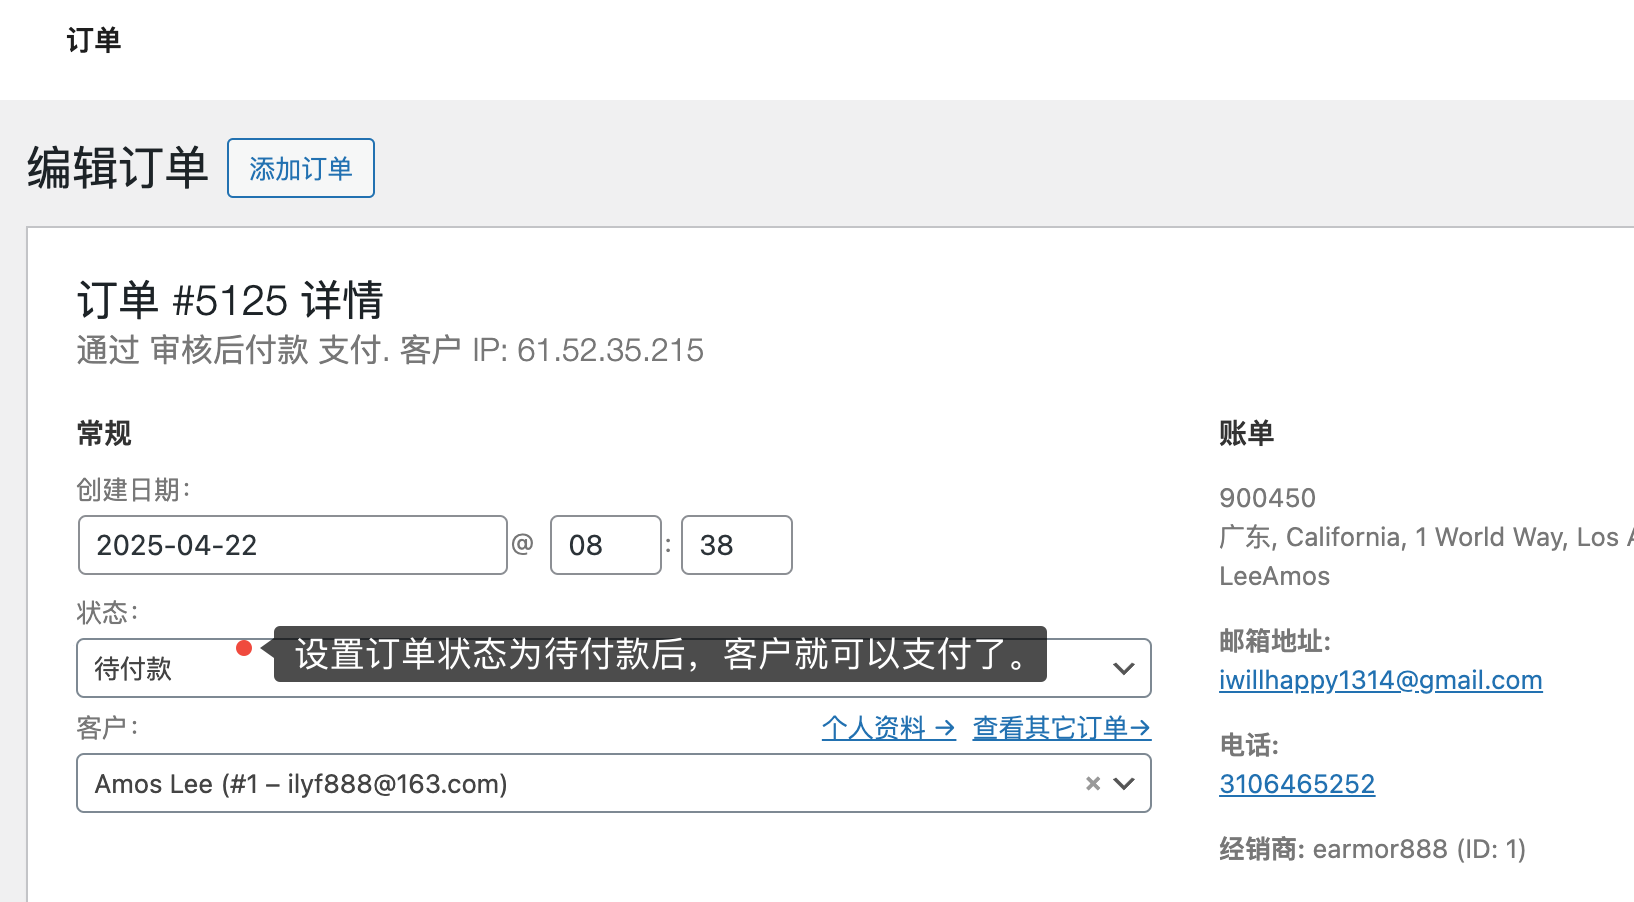Click the iwillhappy1314@gmail.com email link
The height and width of the screenshot is (902, 1634).
pos(1380,680)
